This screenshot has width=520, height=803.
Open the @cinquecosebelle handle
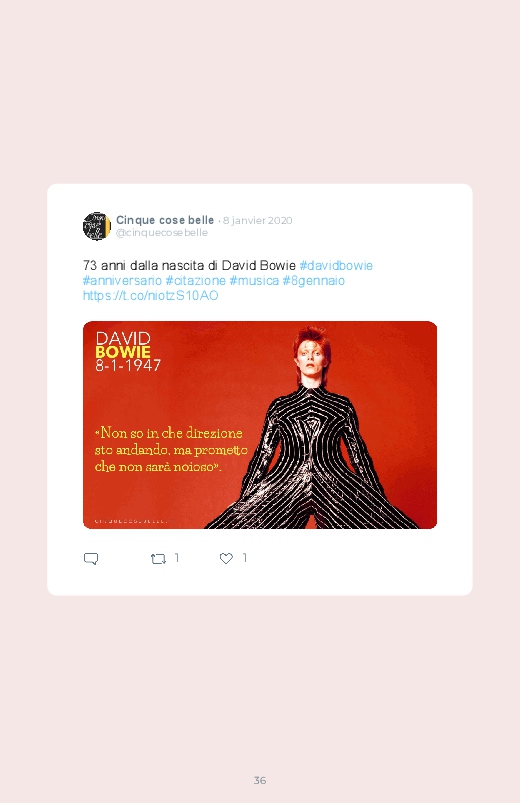pos(162,233)
